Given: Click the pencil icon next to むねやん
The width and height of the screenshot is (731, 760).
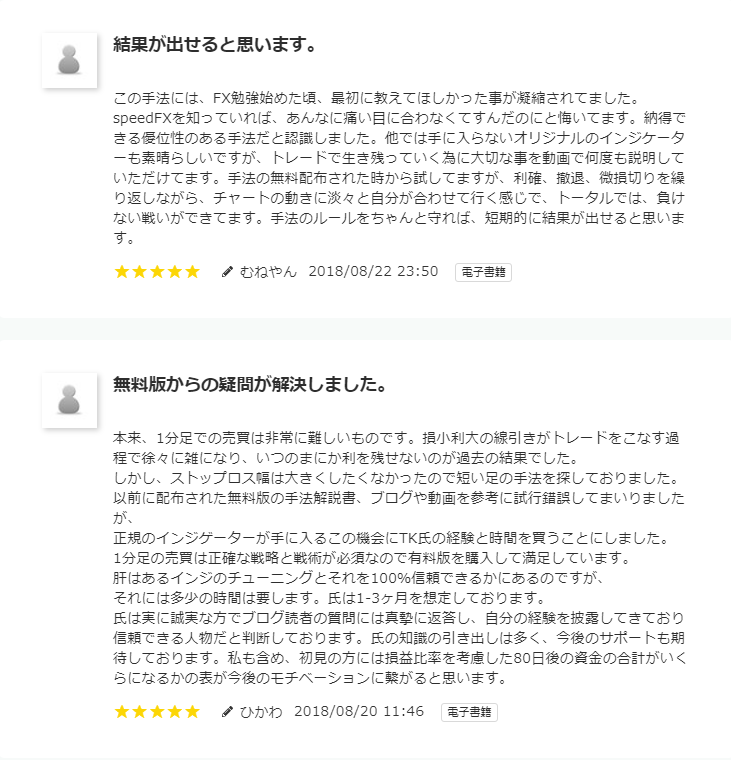Looking at the screenshot, I should click(227, 272).
